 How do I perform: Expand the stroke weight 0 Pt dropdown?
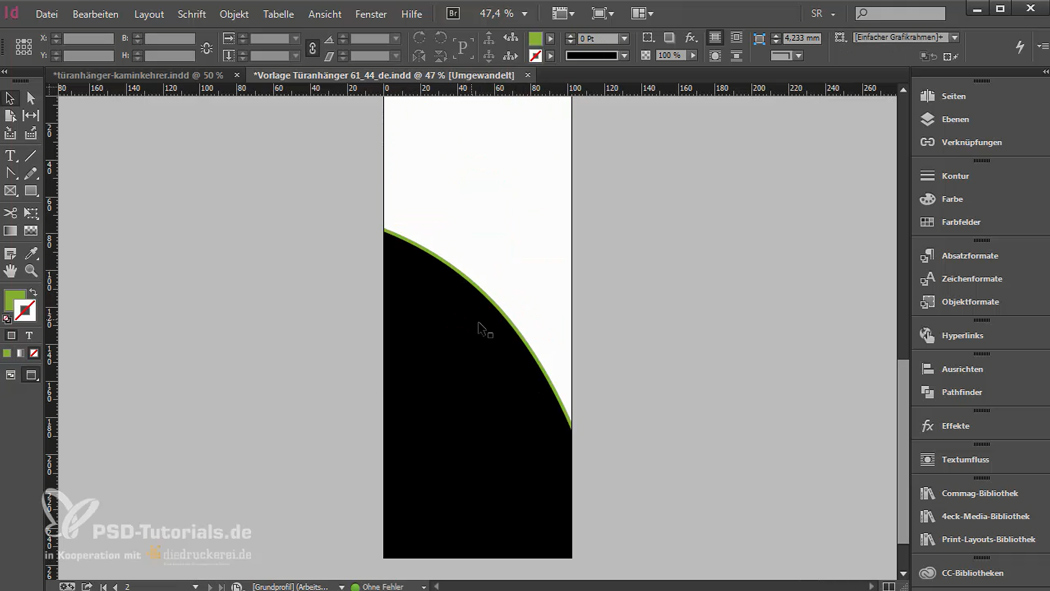point(624,39)
